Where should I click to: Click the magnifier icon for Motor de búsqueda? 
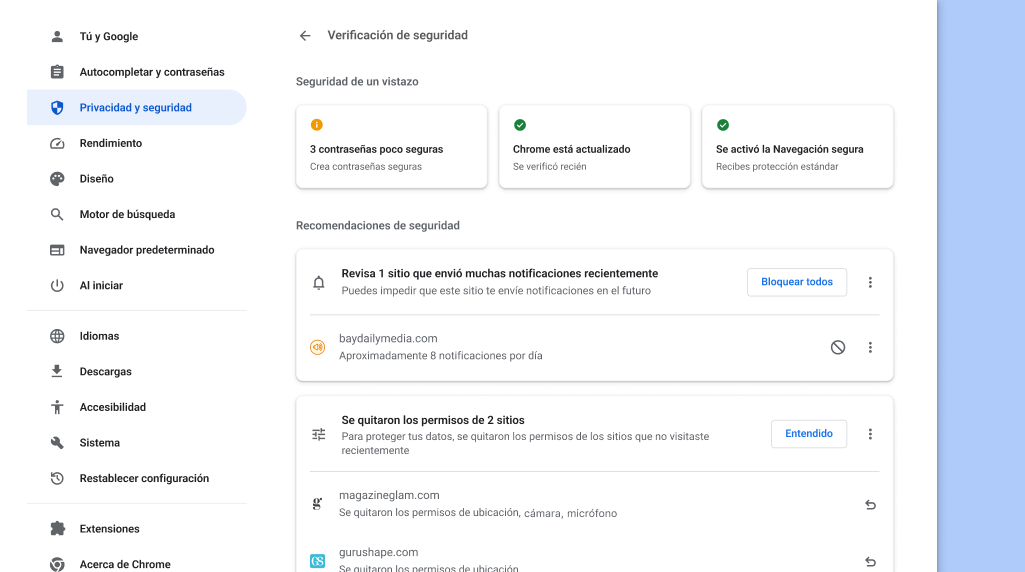coord(58,214)
